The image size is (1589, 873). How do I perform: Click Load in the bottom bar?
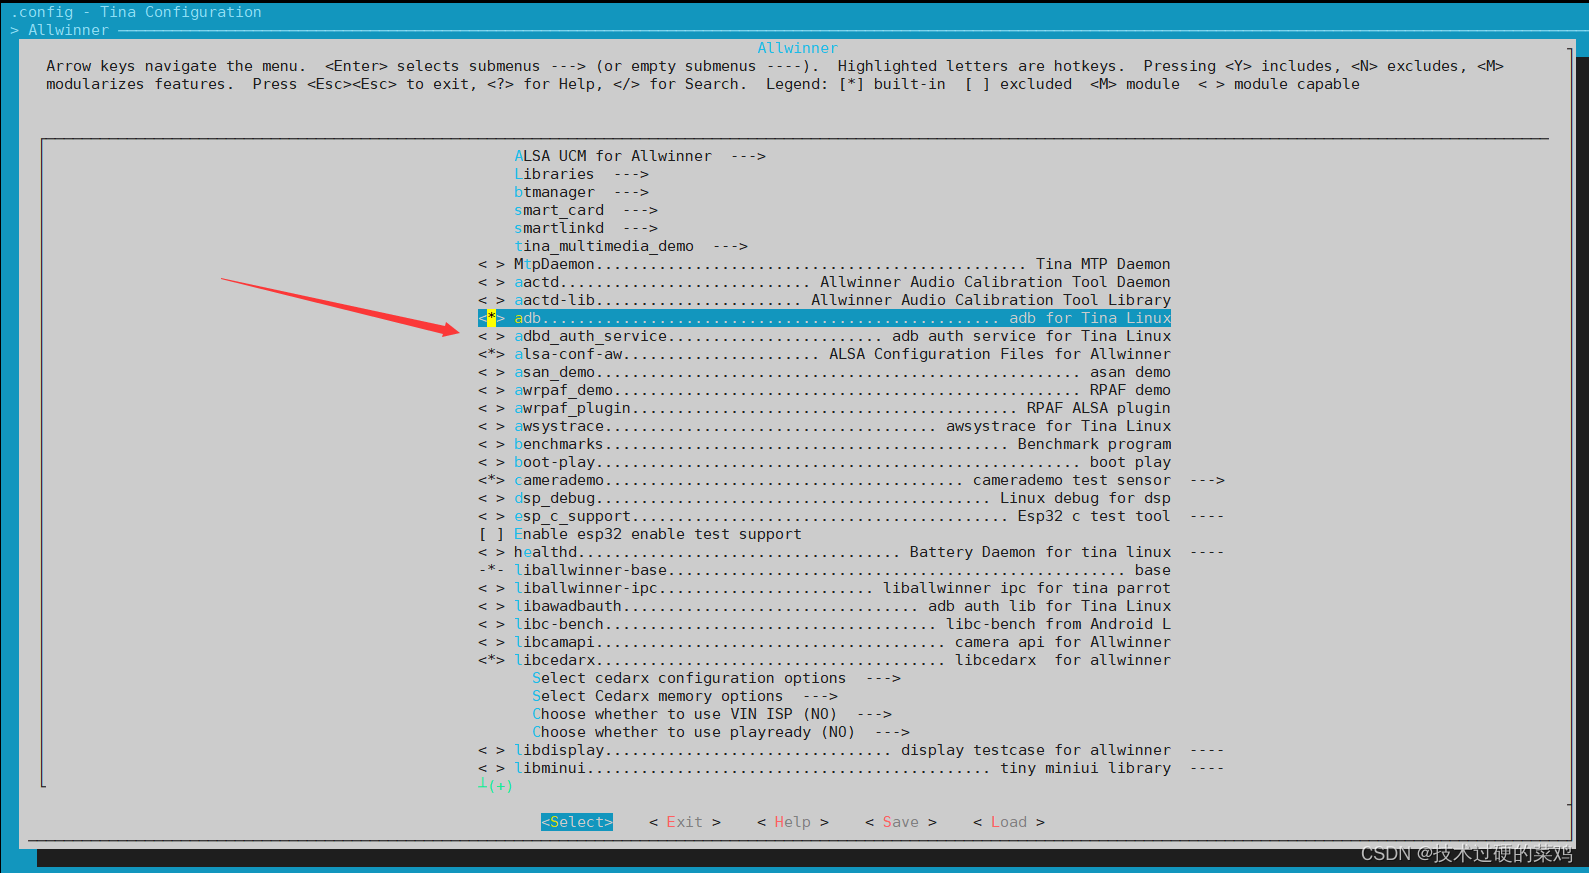tap(1008, 822)
